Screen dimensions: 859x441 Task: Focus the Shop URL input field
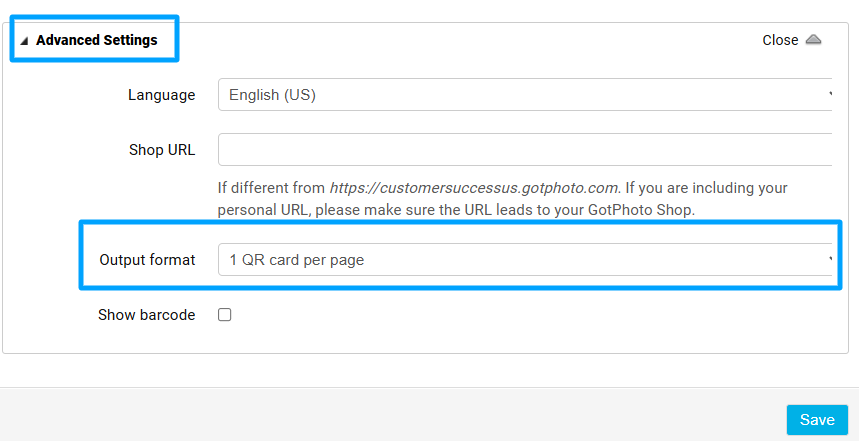pyautogui.click(x=525, y=150)
